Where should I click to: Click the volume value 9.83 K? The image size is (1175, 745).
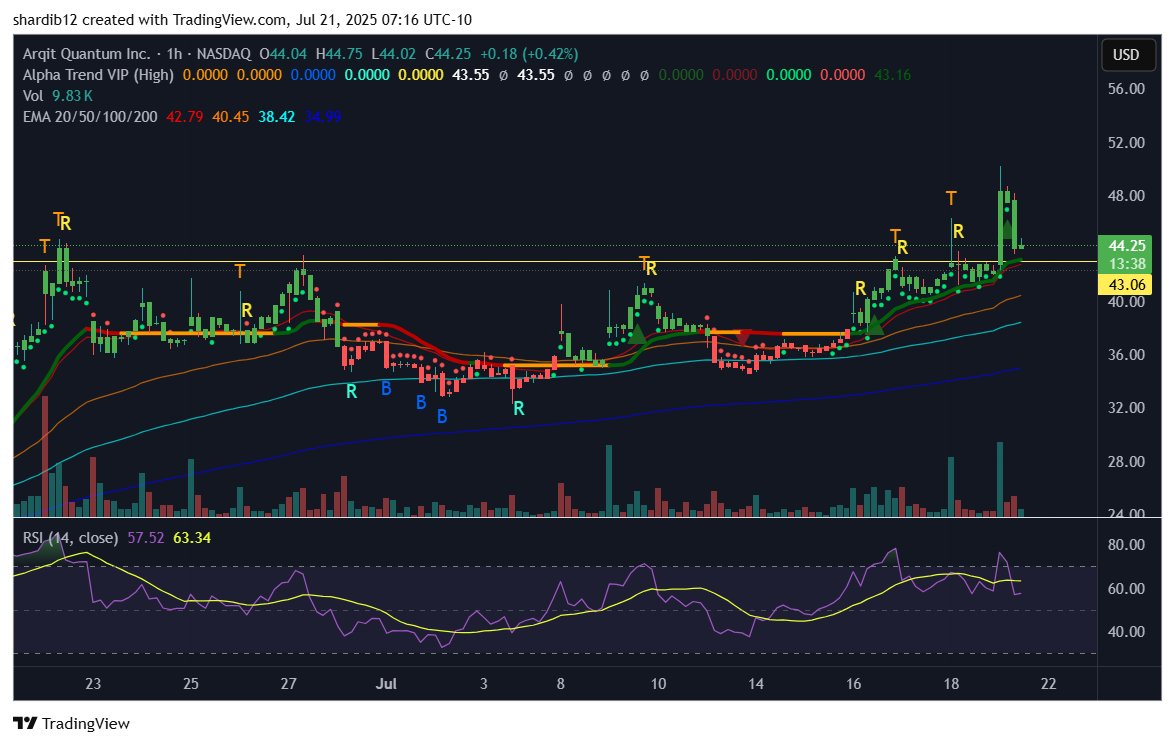73,96
